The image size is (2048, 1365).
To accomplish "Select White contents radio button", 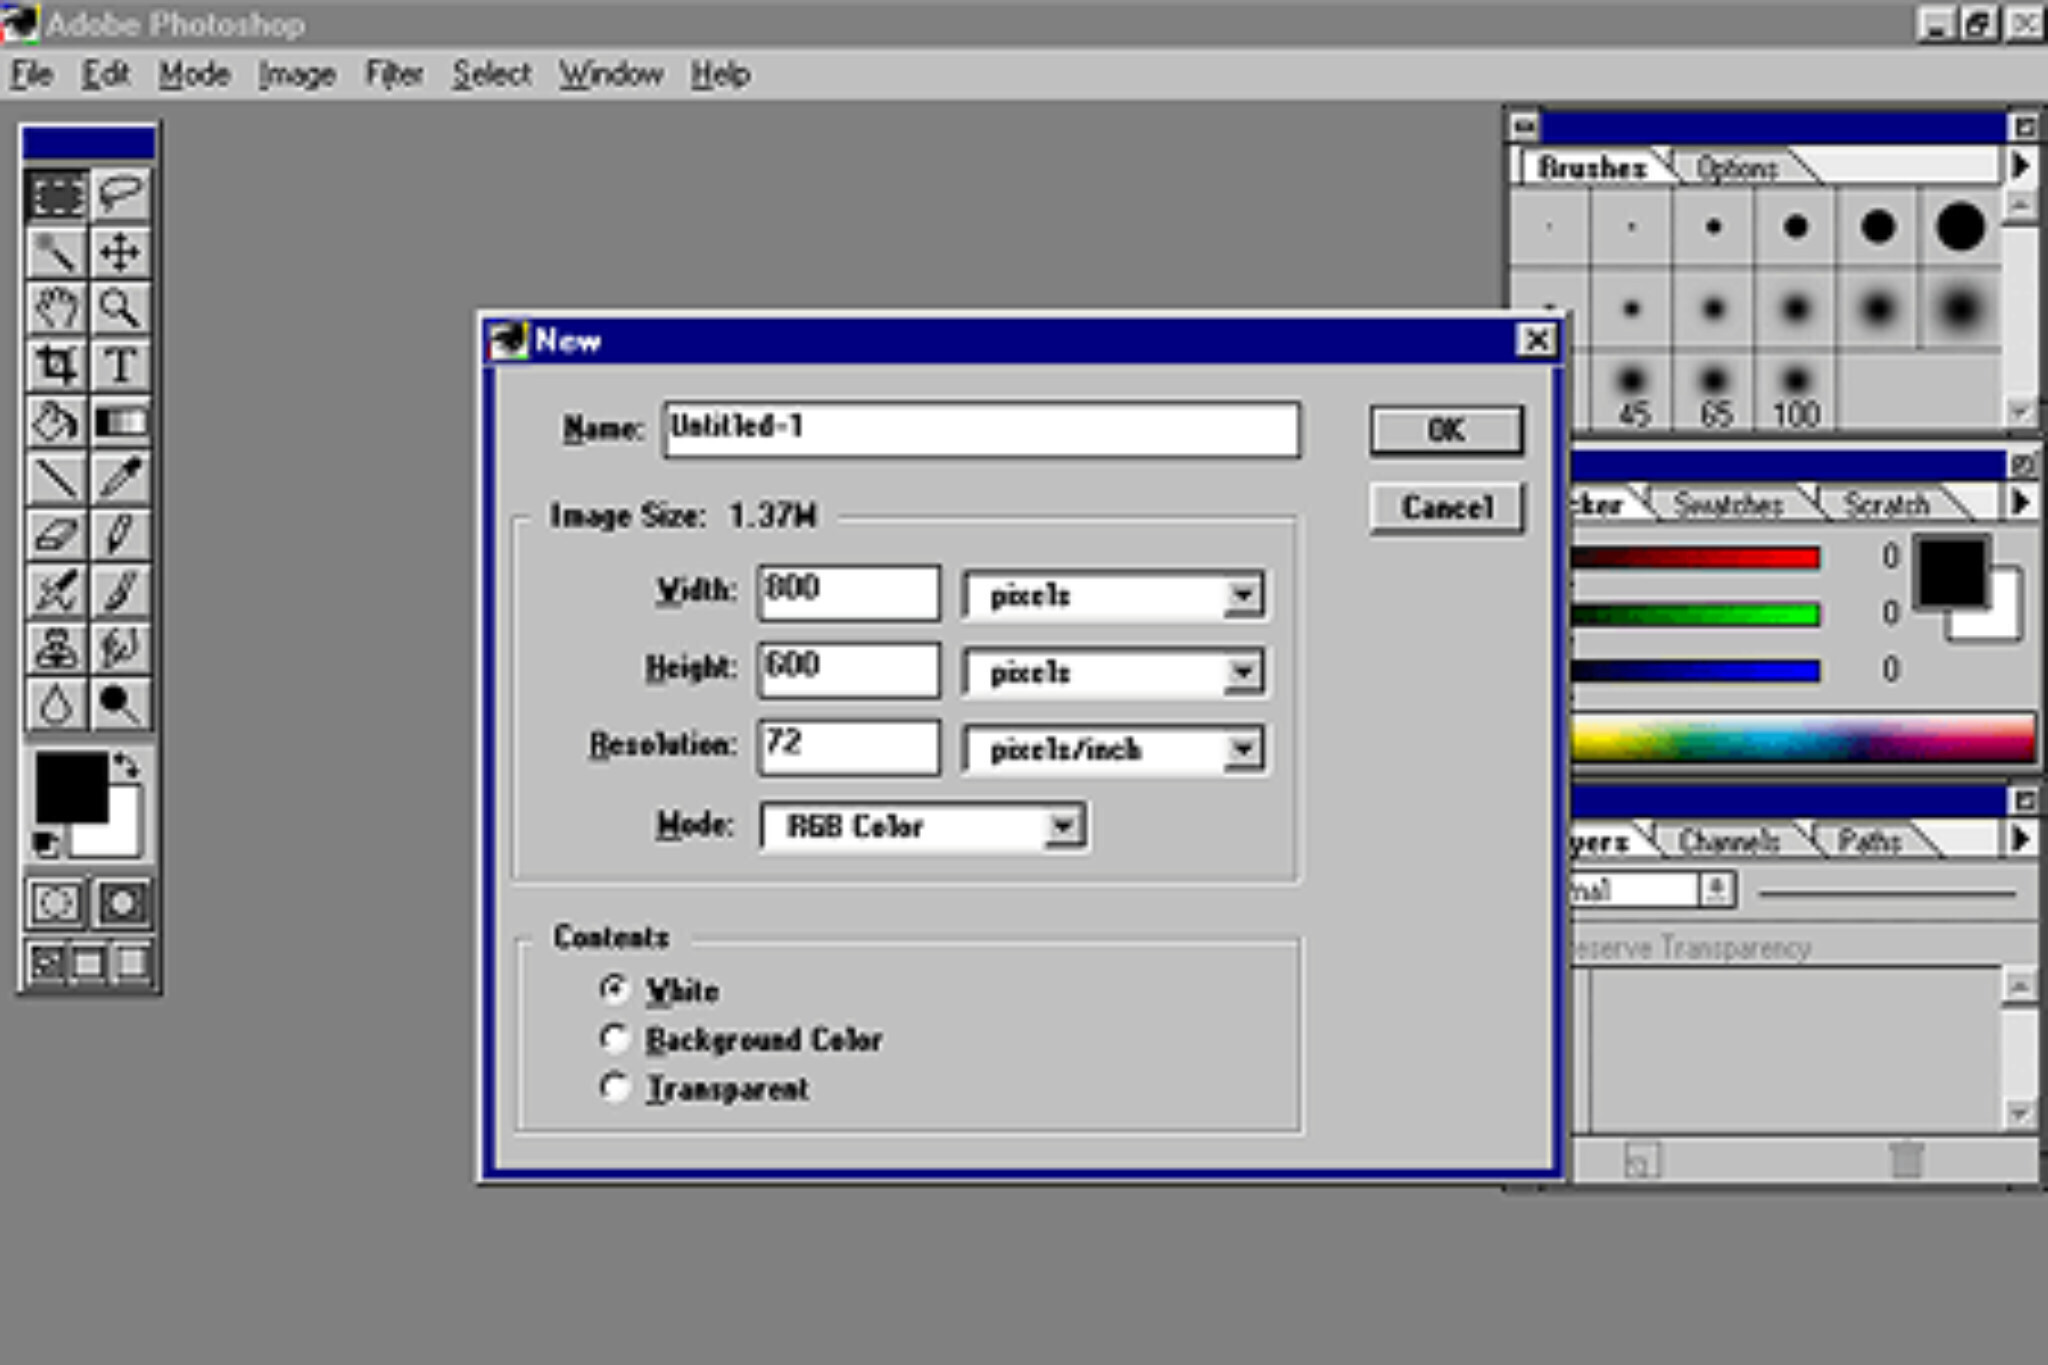I will tap(614, 990).
